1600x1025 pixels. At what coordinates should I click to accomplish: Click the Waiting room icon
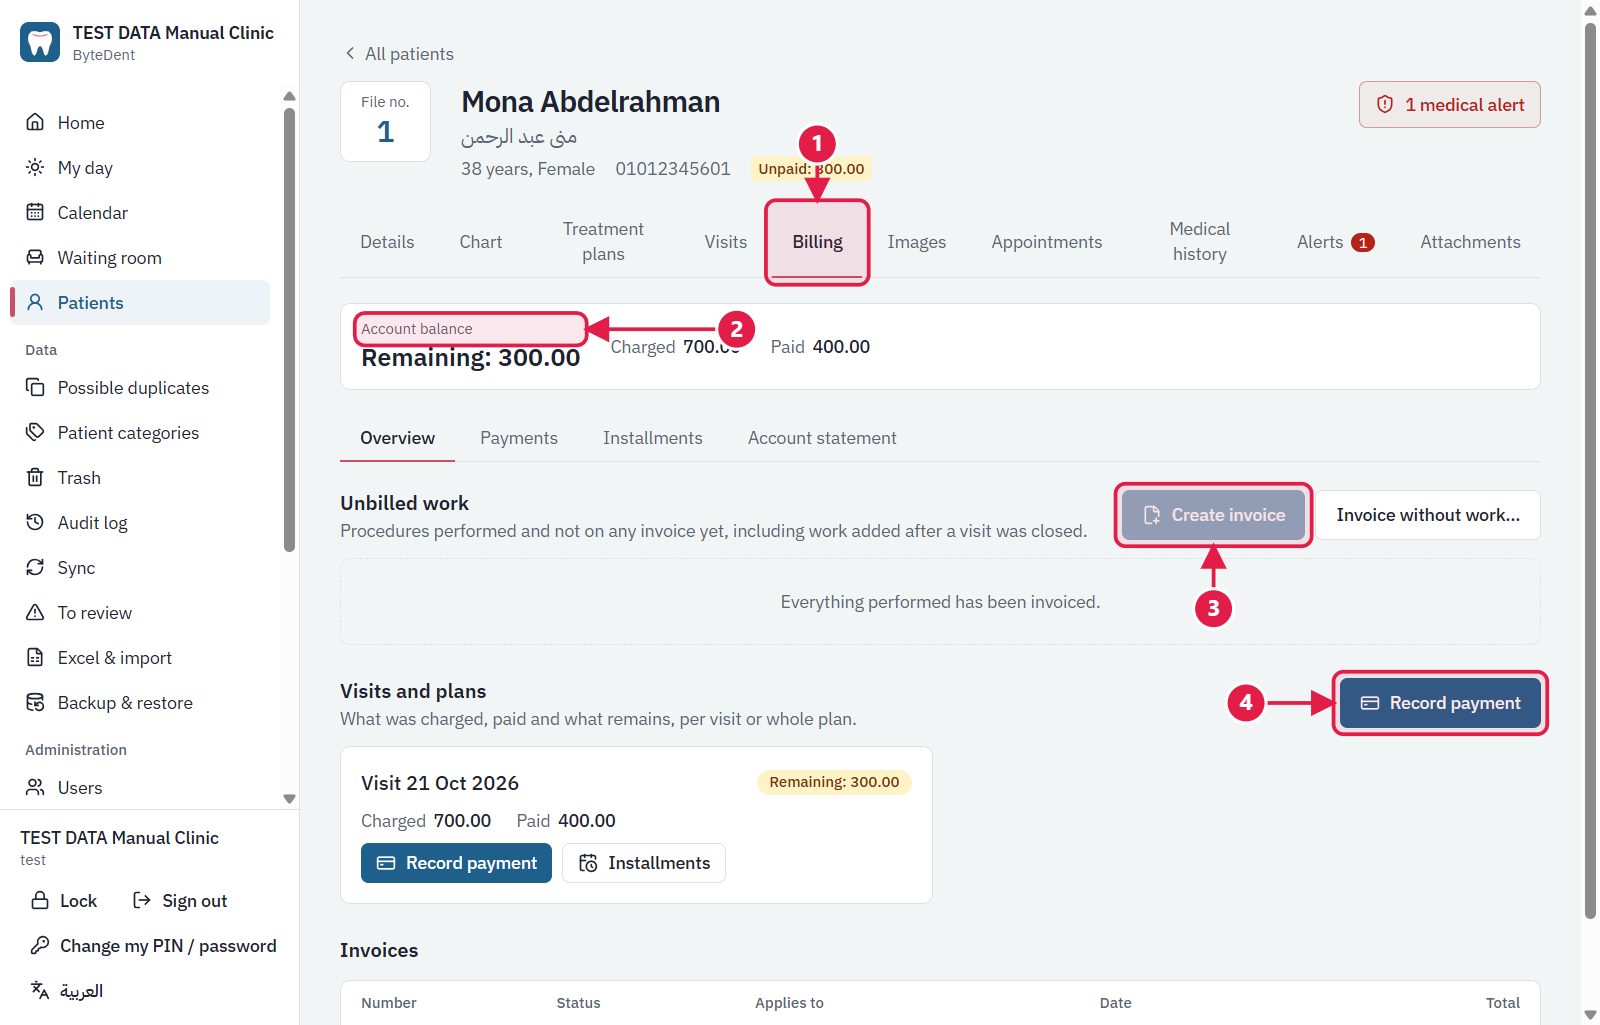(35, 257)
